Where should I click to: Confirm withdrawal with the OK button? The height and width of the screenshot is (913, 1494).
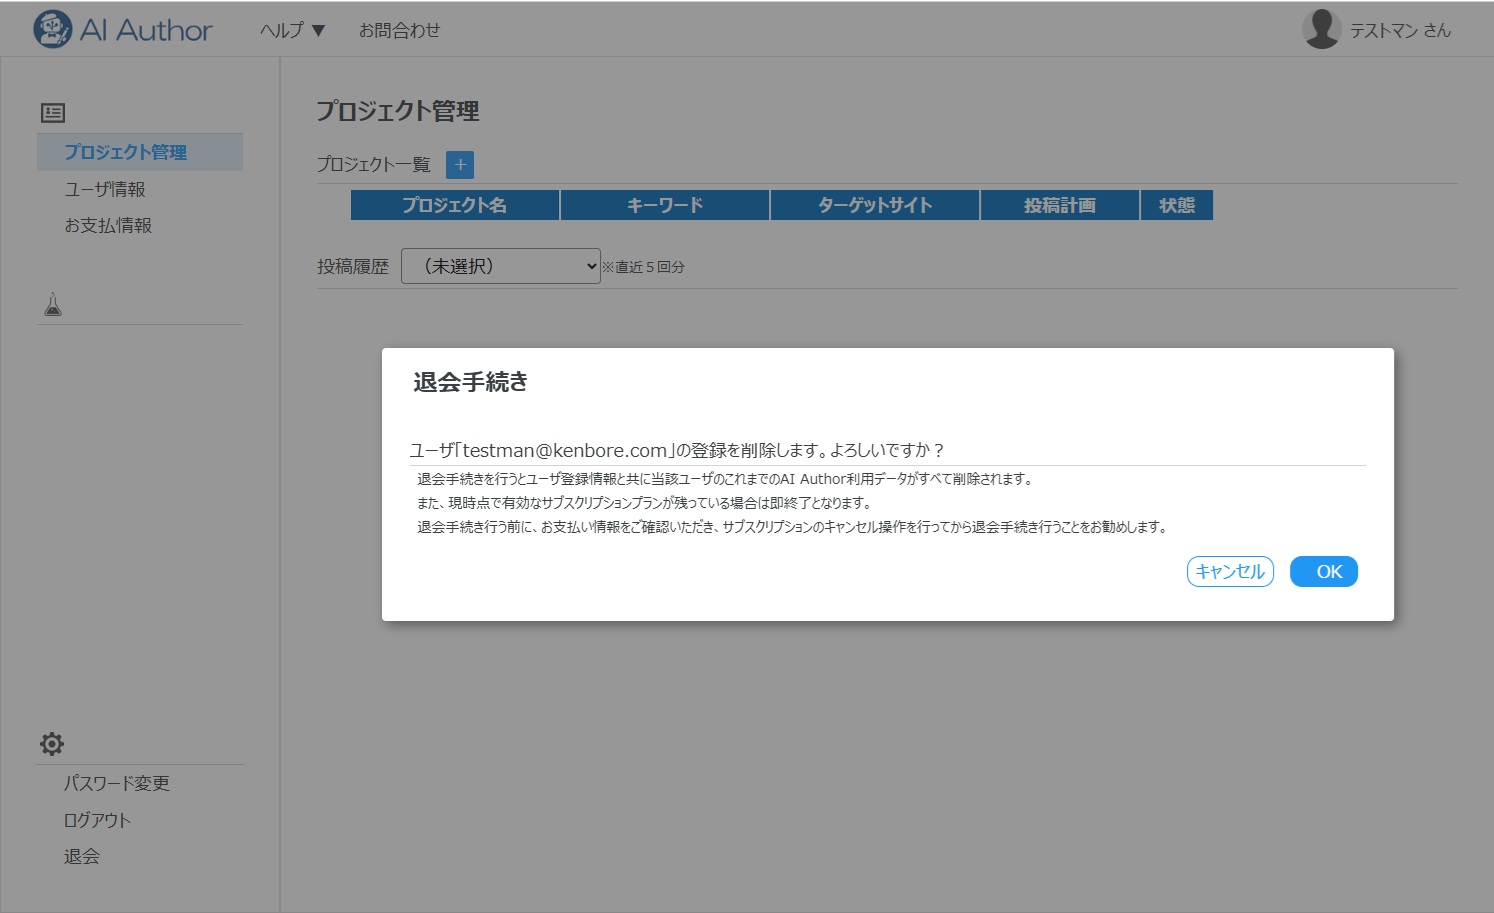1323,572
